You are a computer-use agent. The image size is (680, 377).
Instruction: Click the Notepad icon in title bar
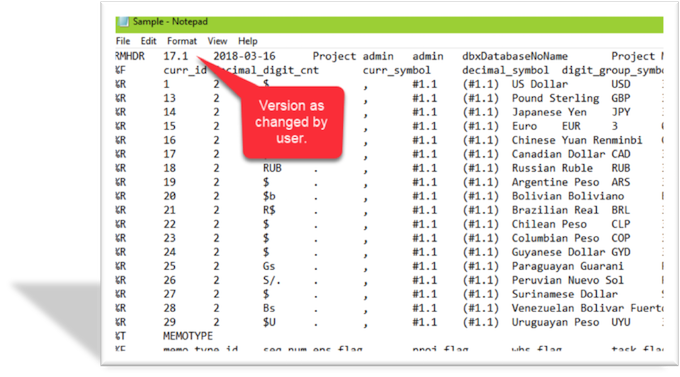(x=124, y=22)
